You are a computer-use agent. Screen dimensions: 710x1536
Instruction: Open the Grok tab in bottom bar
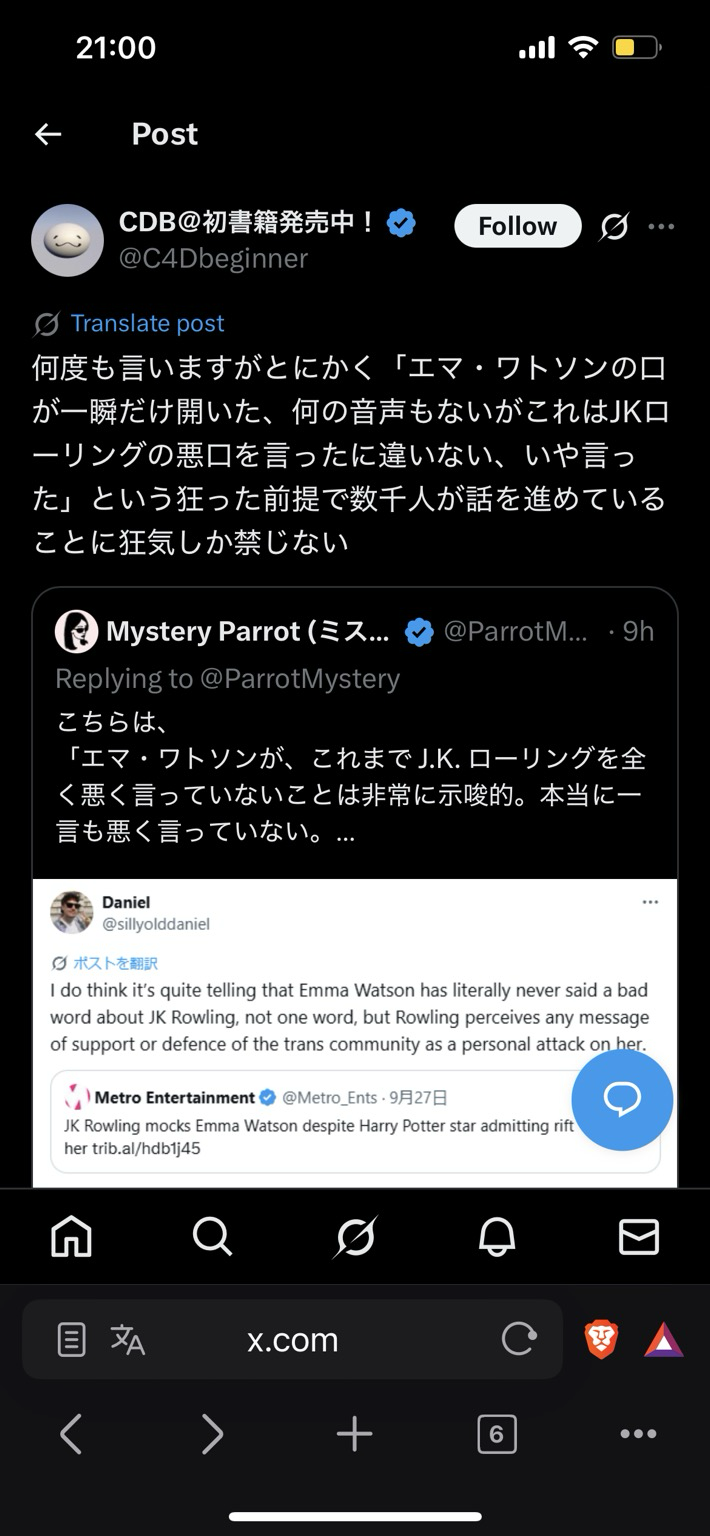click(x=355, y=1237)
